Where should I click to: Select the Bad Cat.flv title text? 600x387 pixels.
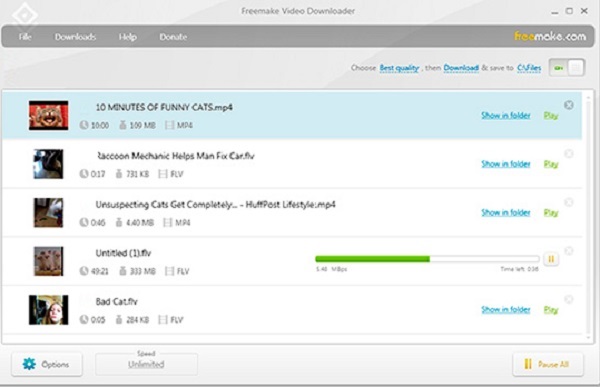point(116,302)
